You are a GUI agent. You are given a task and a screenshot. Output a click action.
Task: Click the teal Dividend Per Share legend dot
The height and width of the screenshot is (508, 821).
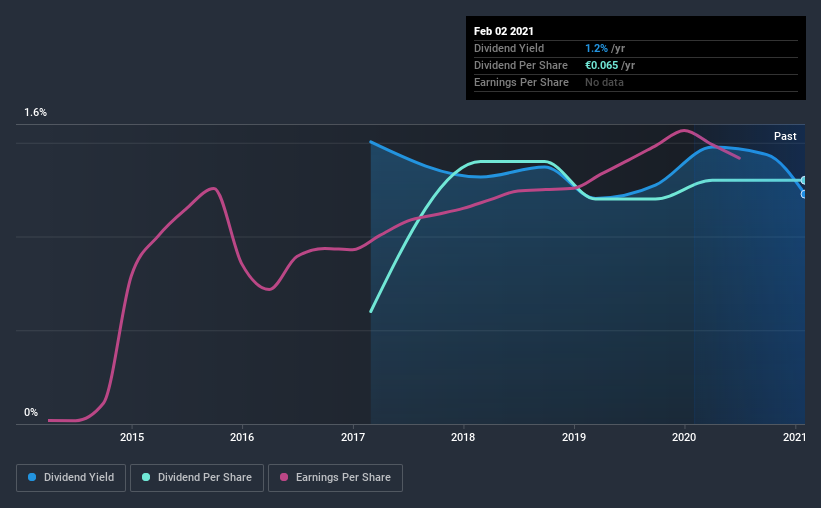146,477
